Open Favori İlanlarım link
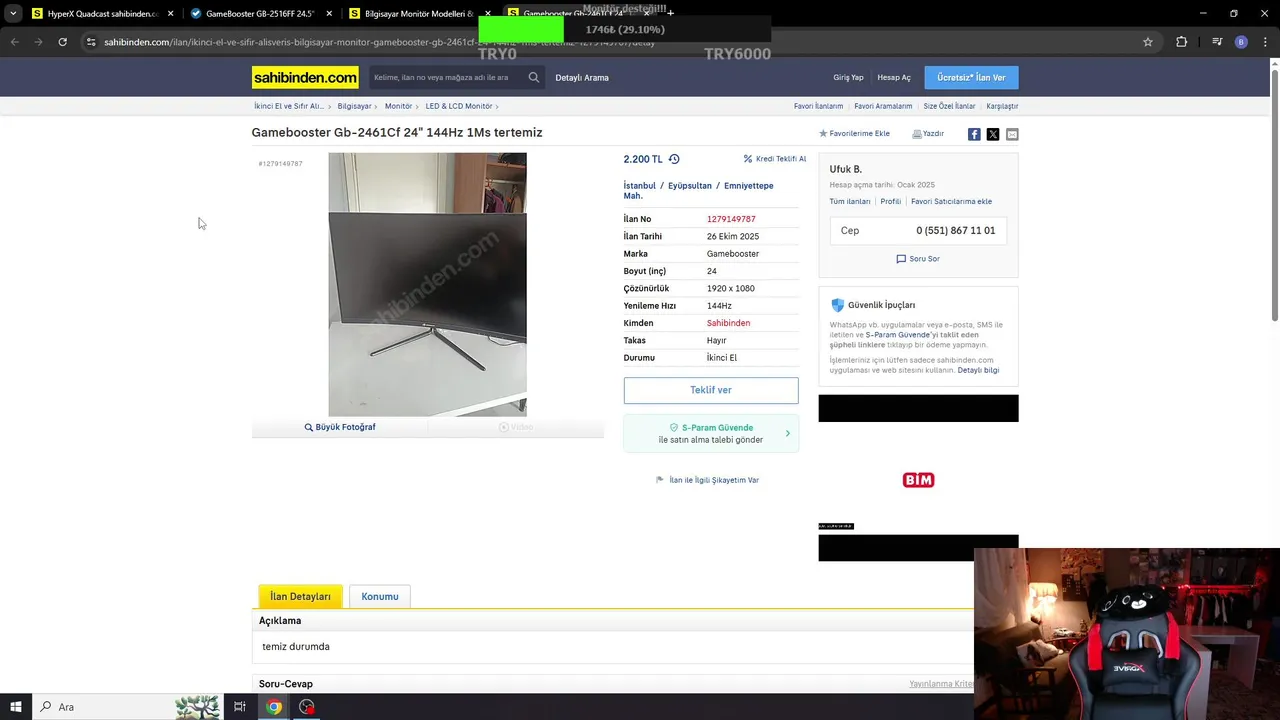Image resolution: width=1280 pixels, height=720 pixels. pyautogui.click(x=818, y=106)
